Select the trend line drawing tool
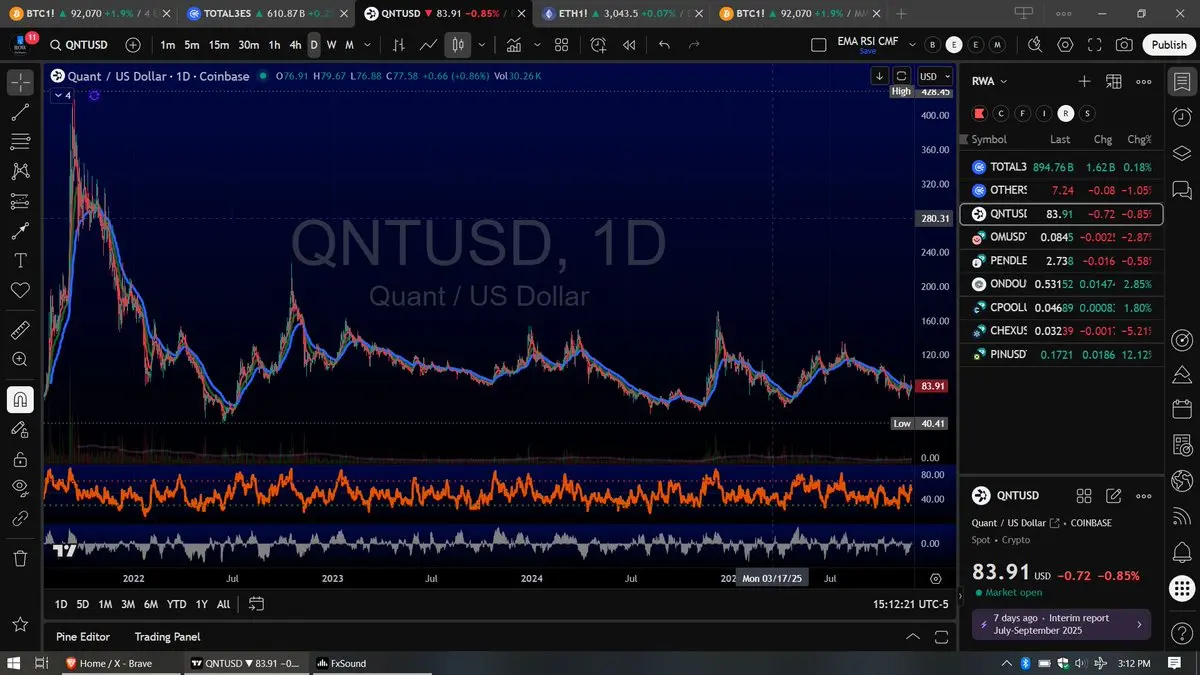Screen dimensions: 1200x675 [20, 113]
